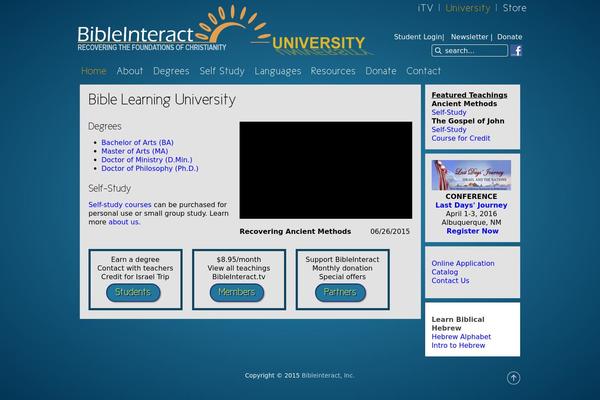Viewport: 600px width, 400px height.
Task: Open the Languages menu item
Action: pos(278,71)
